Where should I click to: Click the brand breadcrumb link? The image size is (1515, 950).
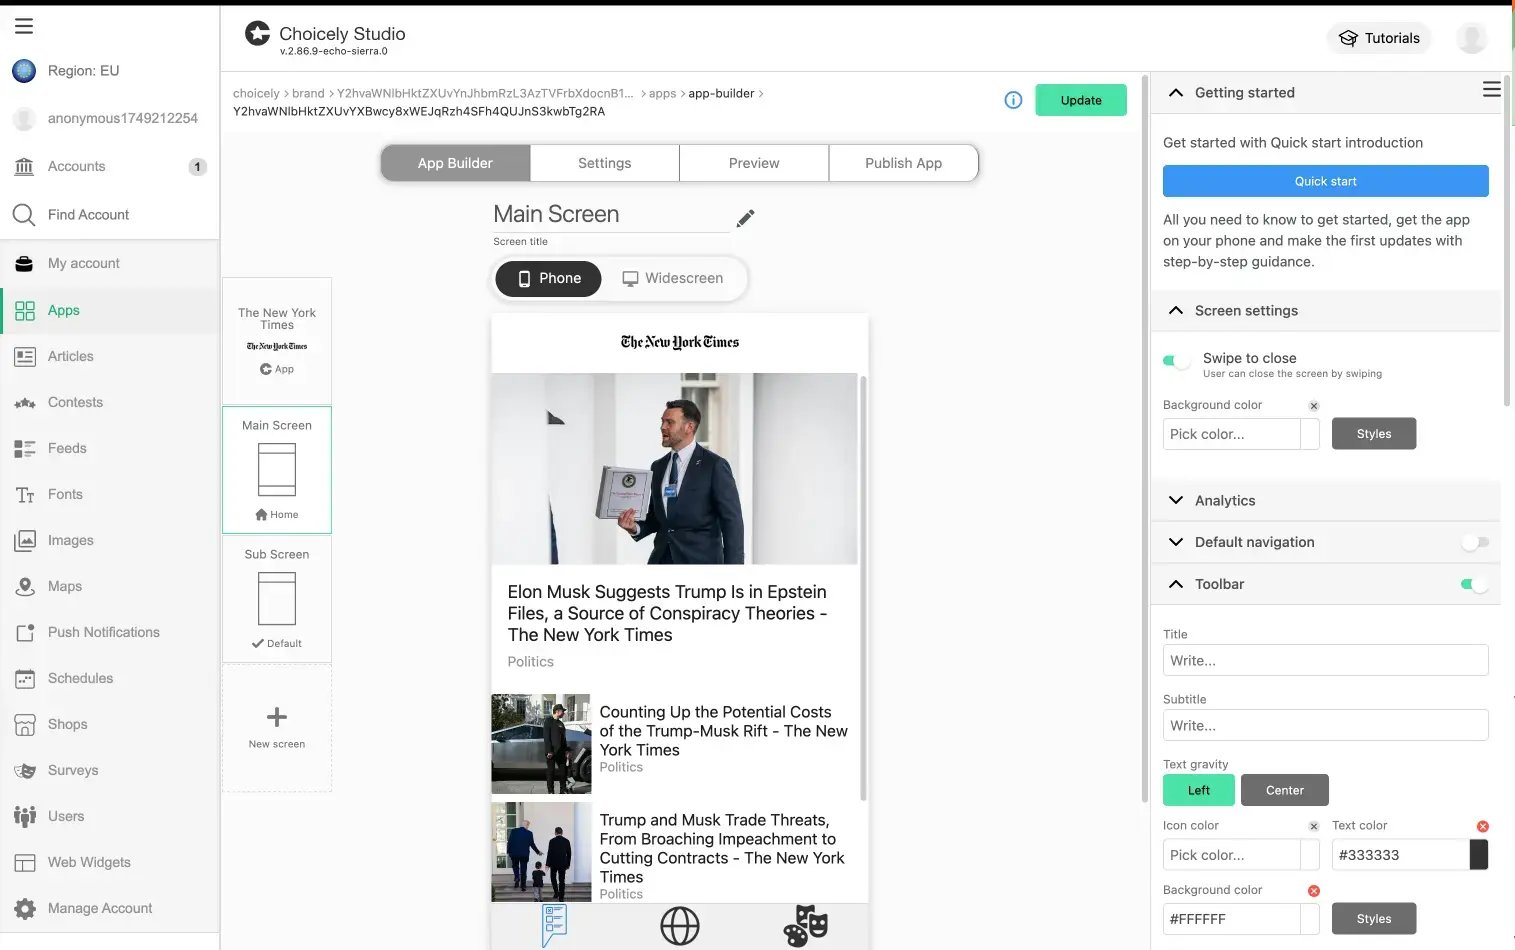click(x=308, y=93)
